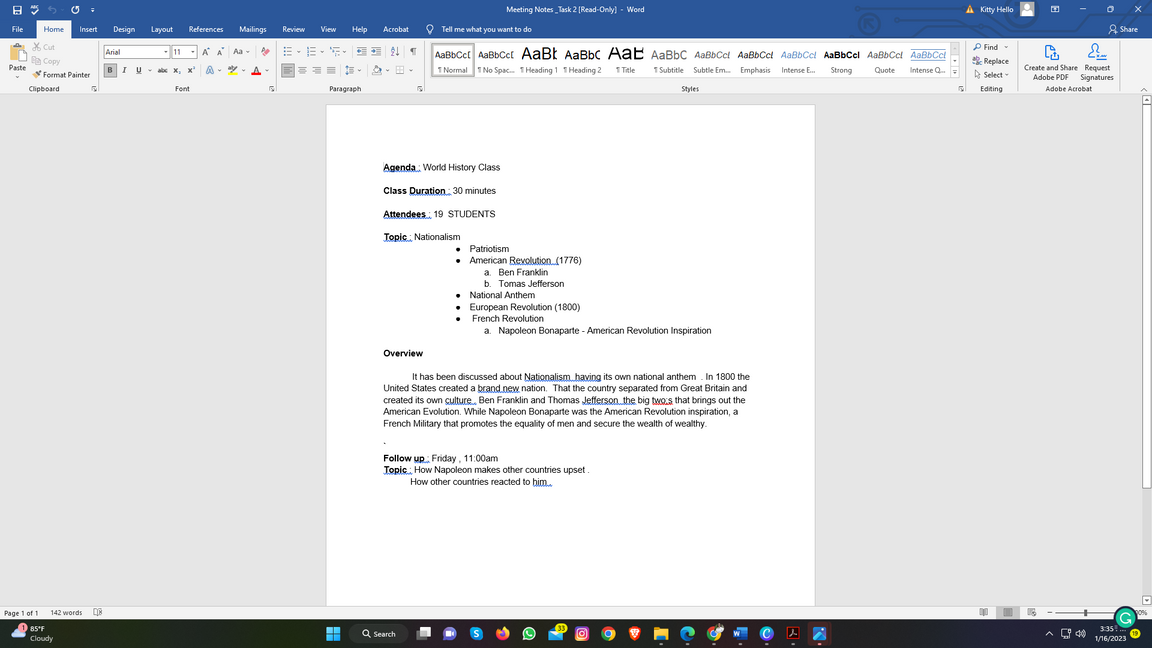The image size is (1152, 648).
Task: Apply superscript formatting
Action: 191,71
